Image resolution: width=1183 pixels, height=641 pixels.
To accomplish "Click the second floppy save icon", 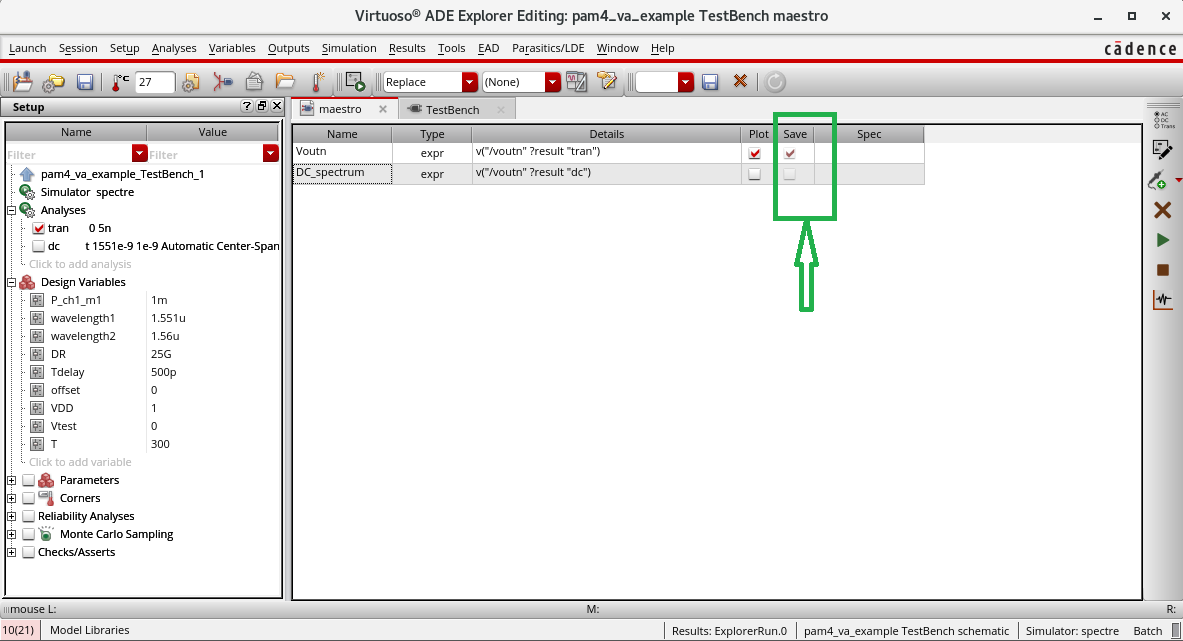I will [x=710, y=82].
